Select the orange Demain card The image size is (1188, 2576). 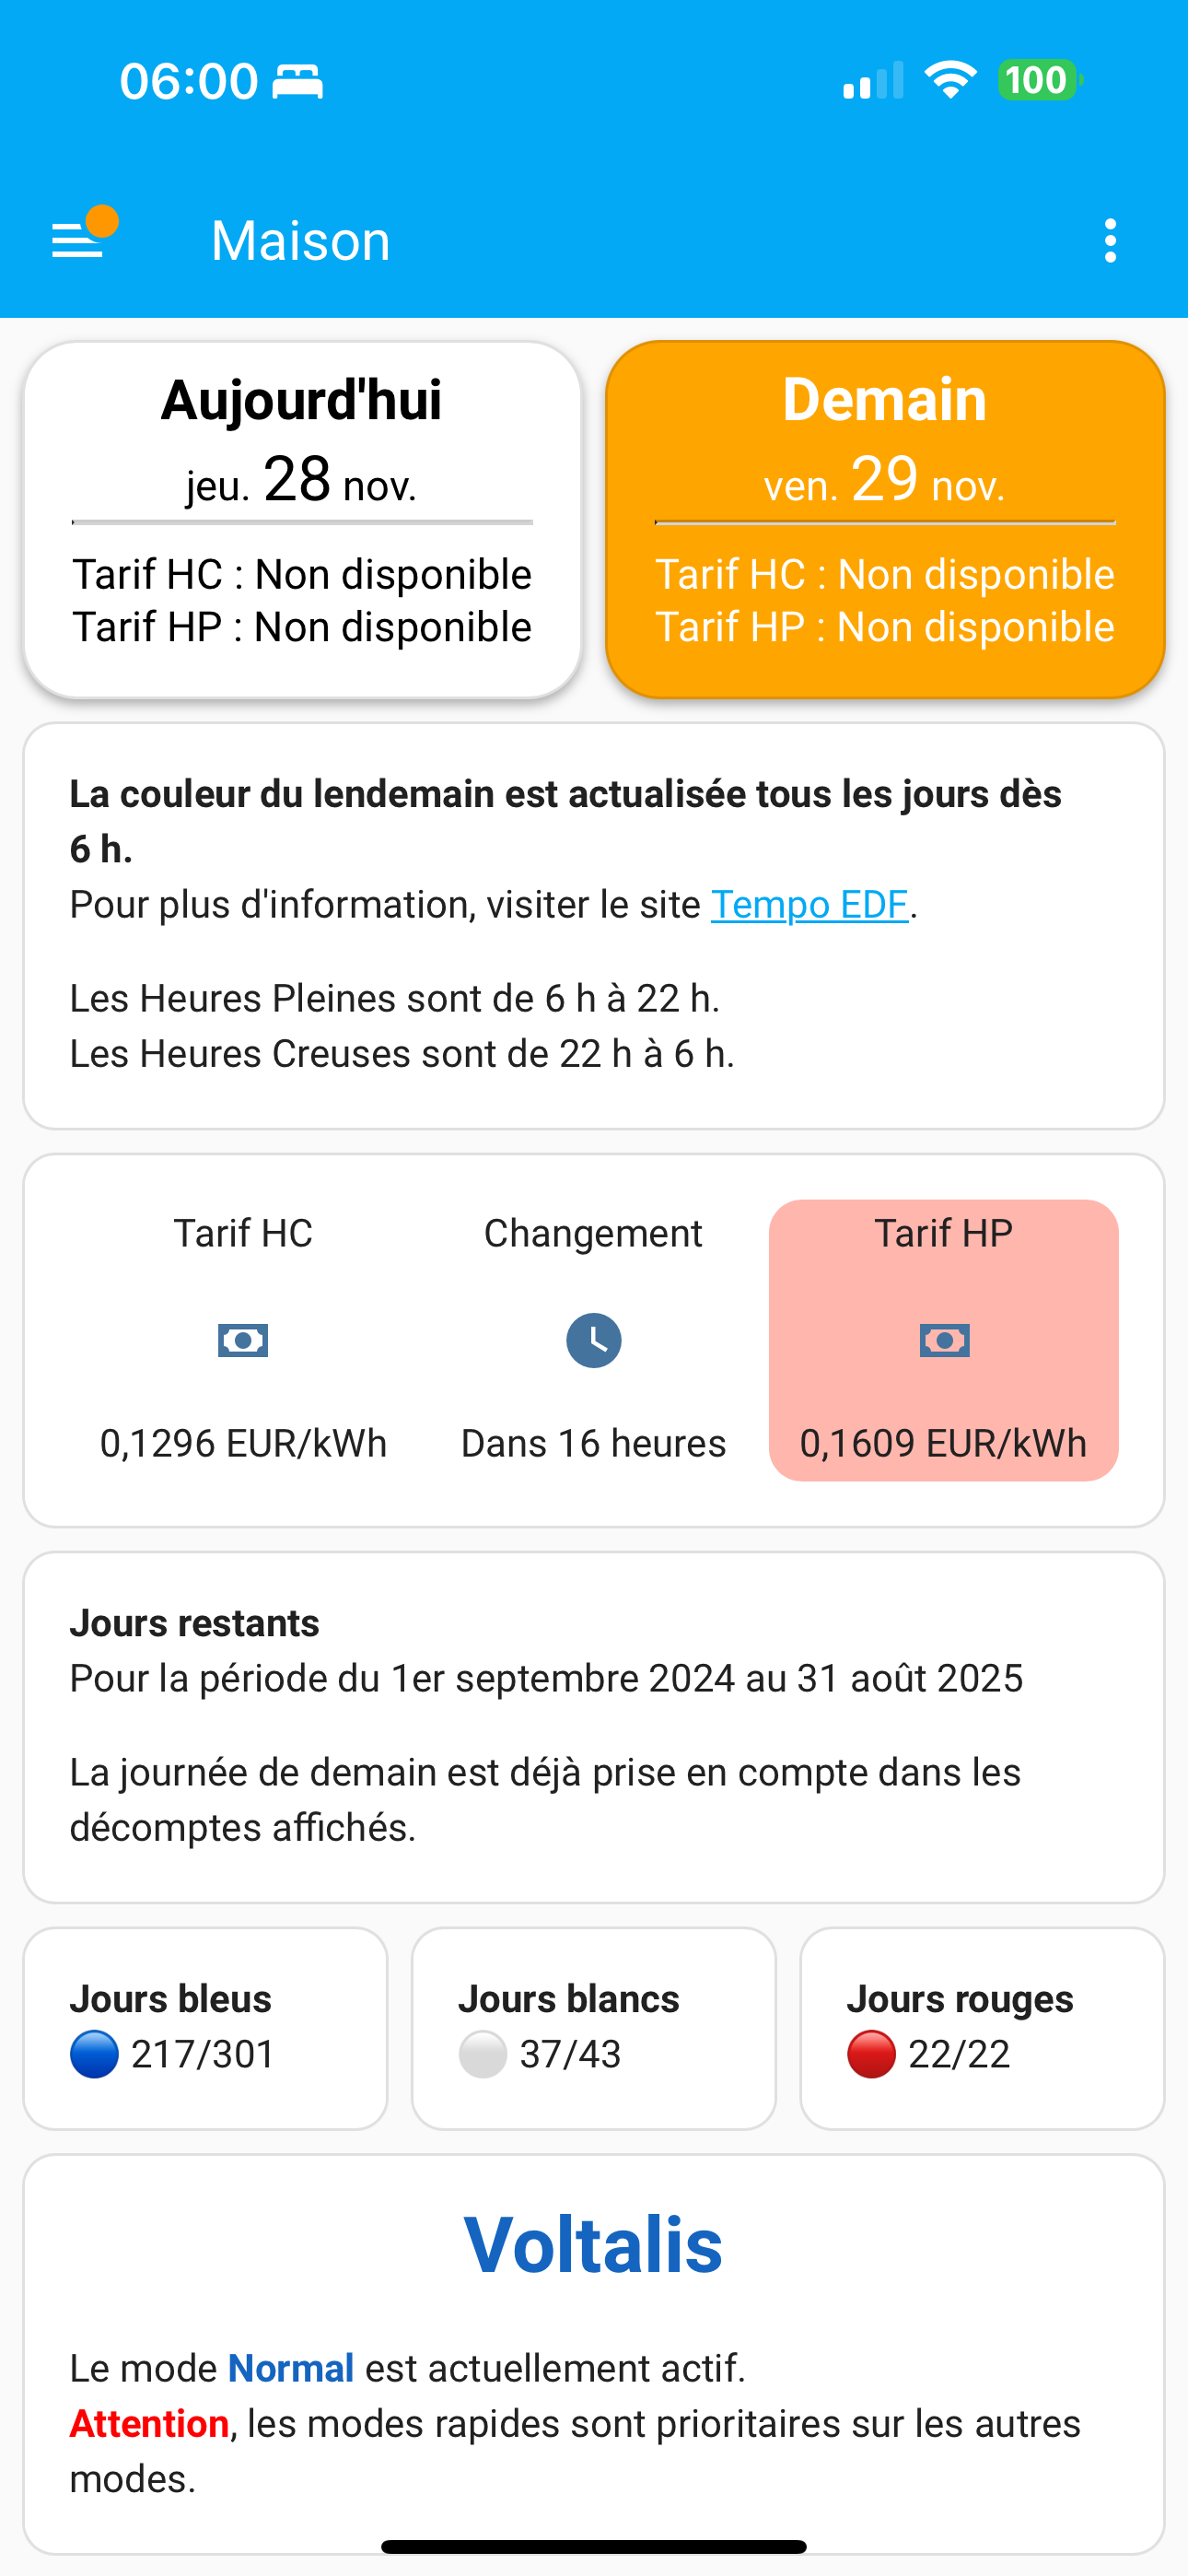885,519
